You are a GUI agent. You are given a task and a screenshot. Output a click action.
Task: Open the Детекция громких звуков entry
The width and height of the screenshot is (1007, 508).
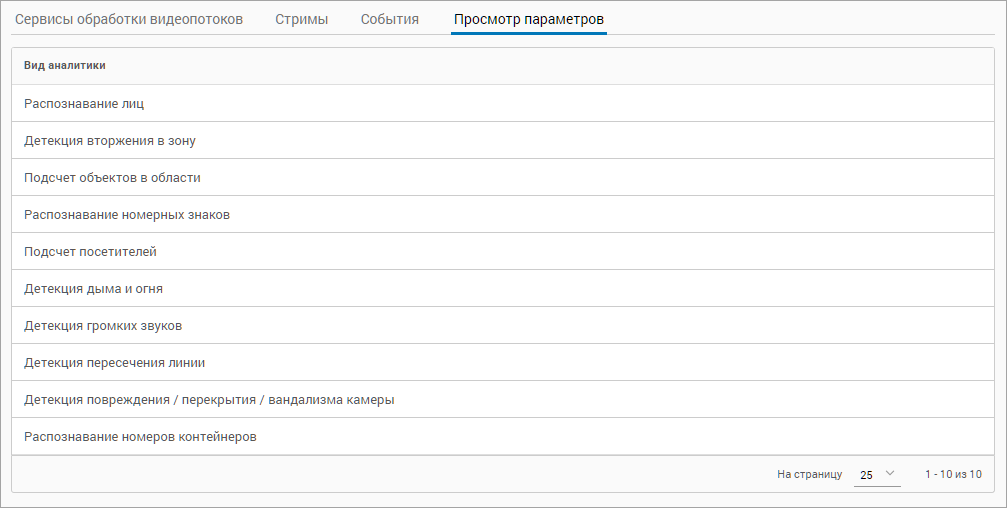point(103,326)
